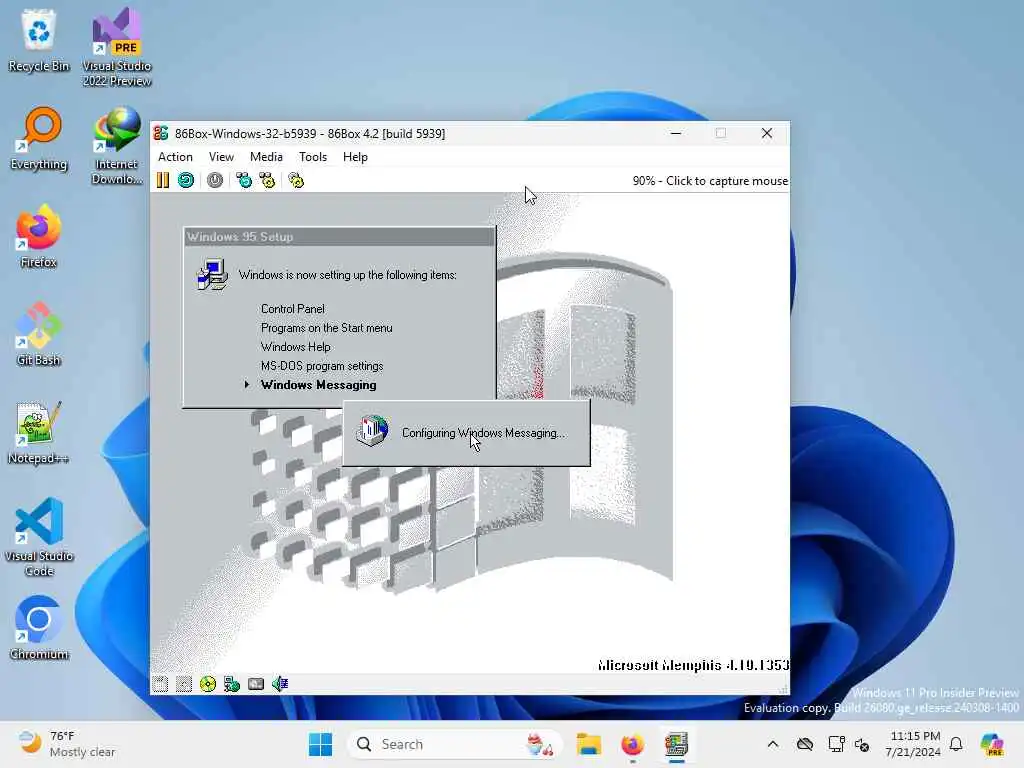Click "Programs on the Start menu" setup item

(x=327, y=328)
